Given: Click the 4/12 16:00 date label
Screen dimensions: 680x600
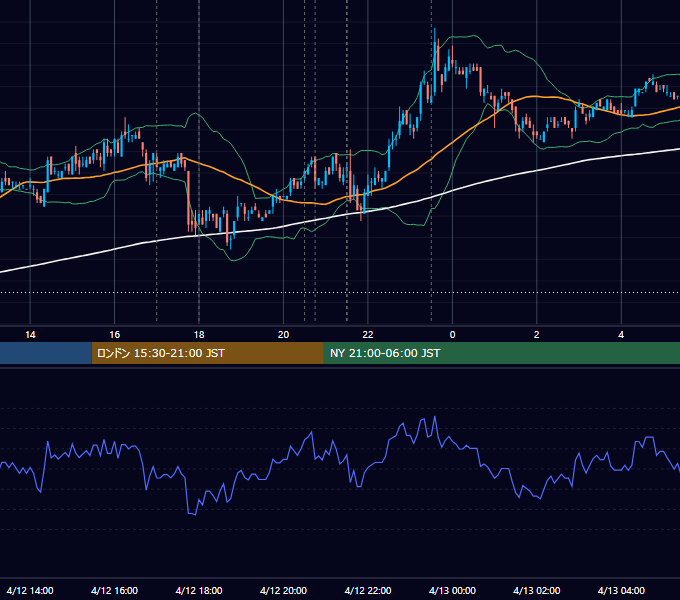Looking at the screenshot, I should (x=114, y=590).
